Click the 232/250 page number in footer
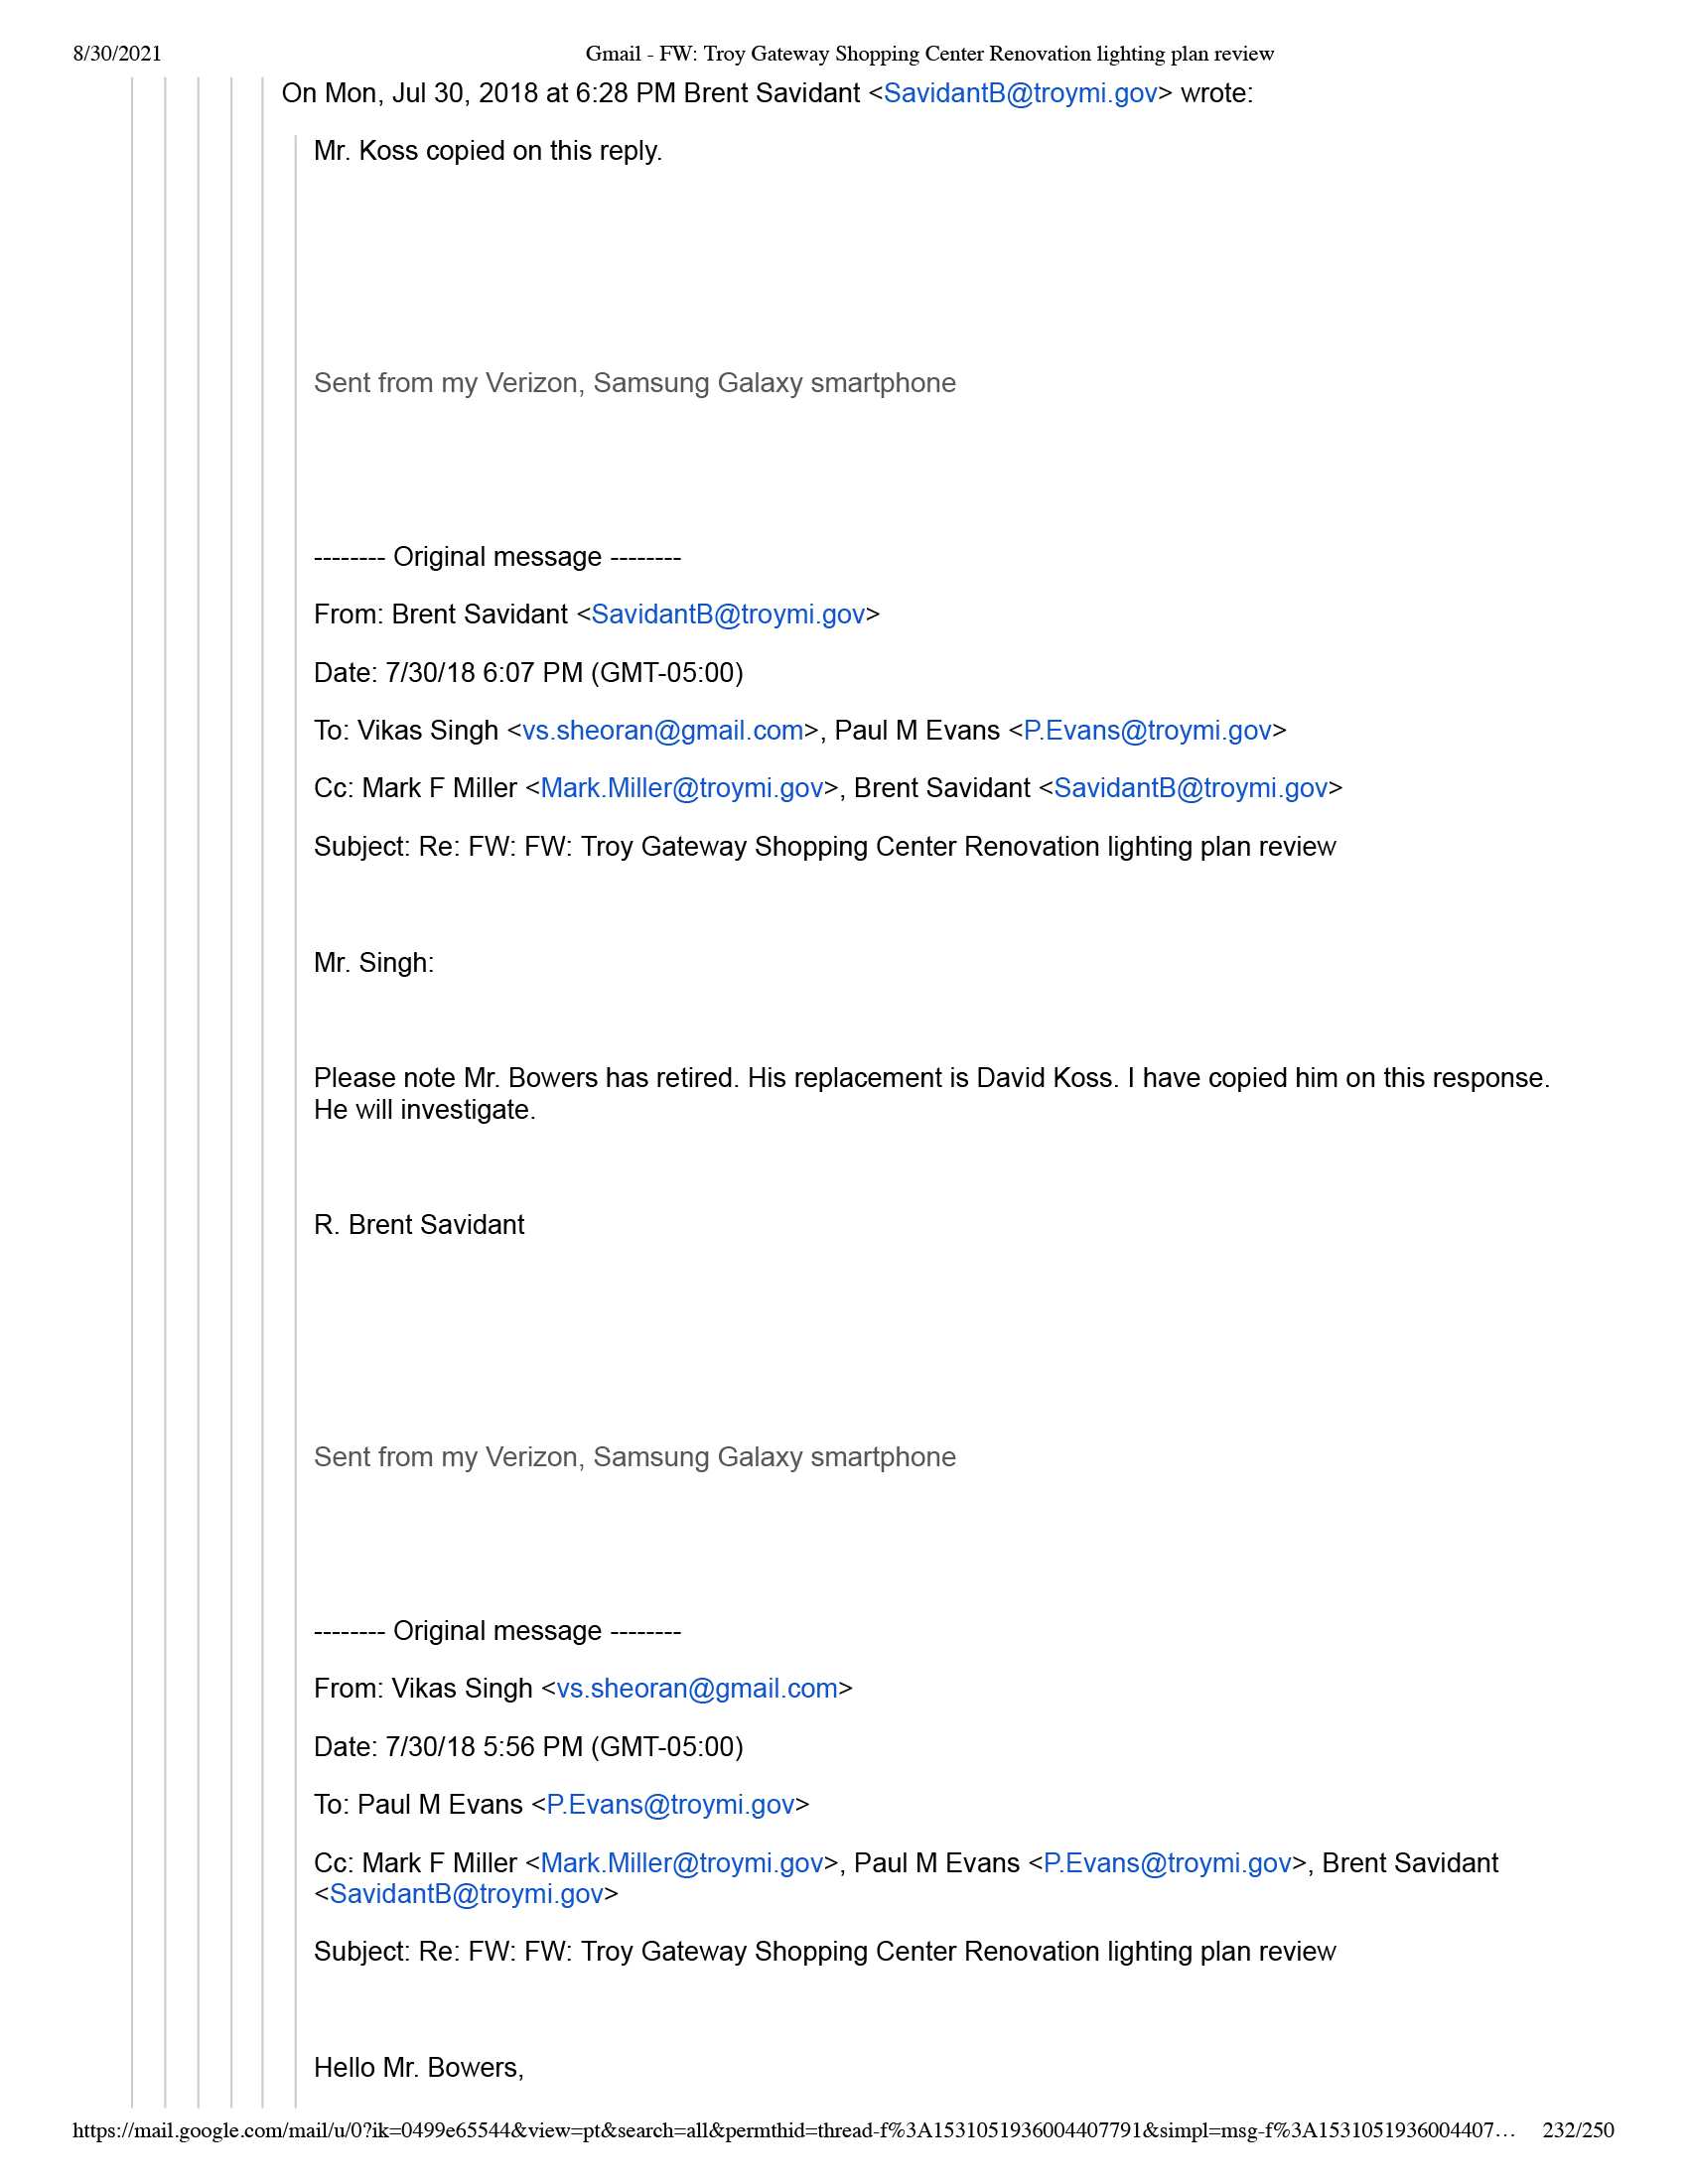 [1577, 2130]
